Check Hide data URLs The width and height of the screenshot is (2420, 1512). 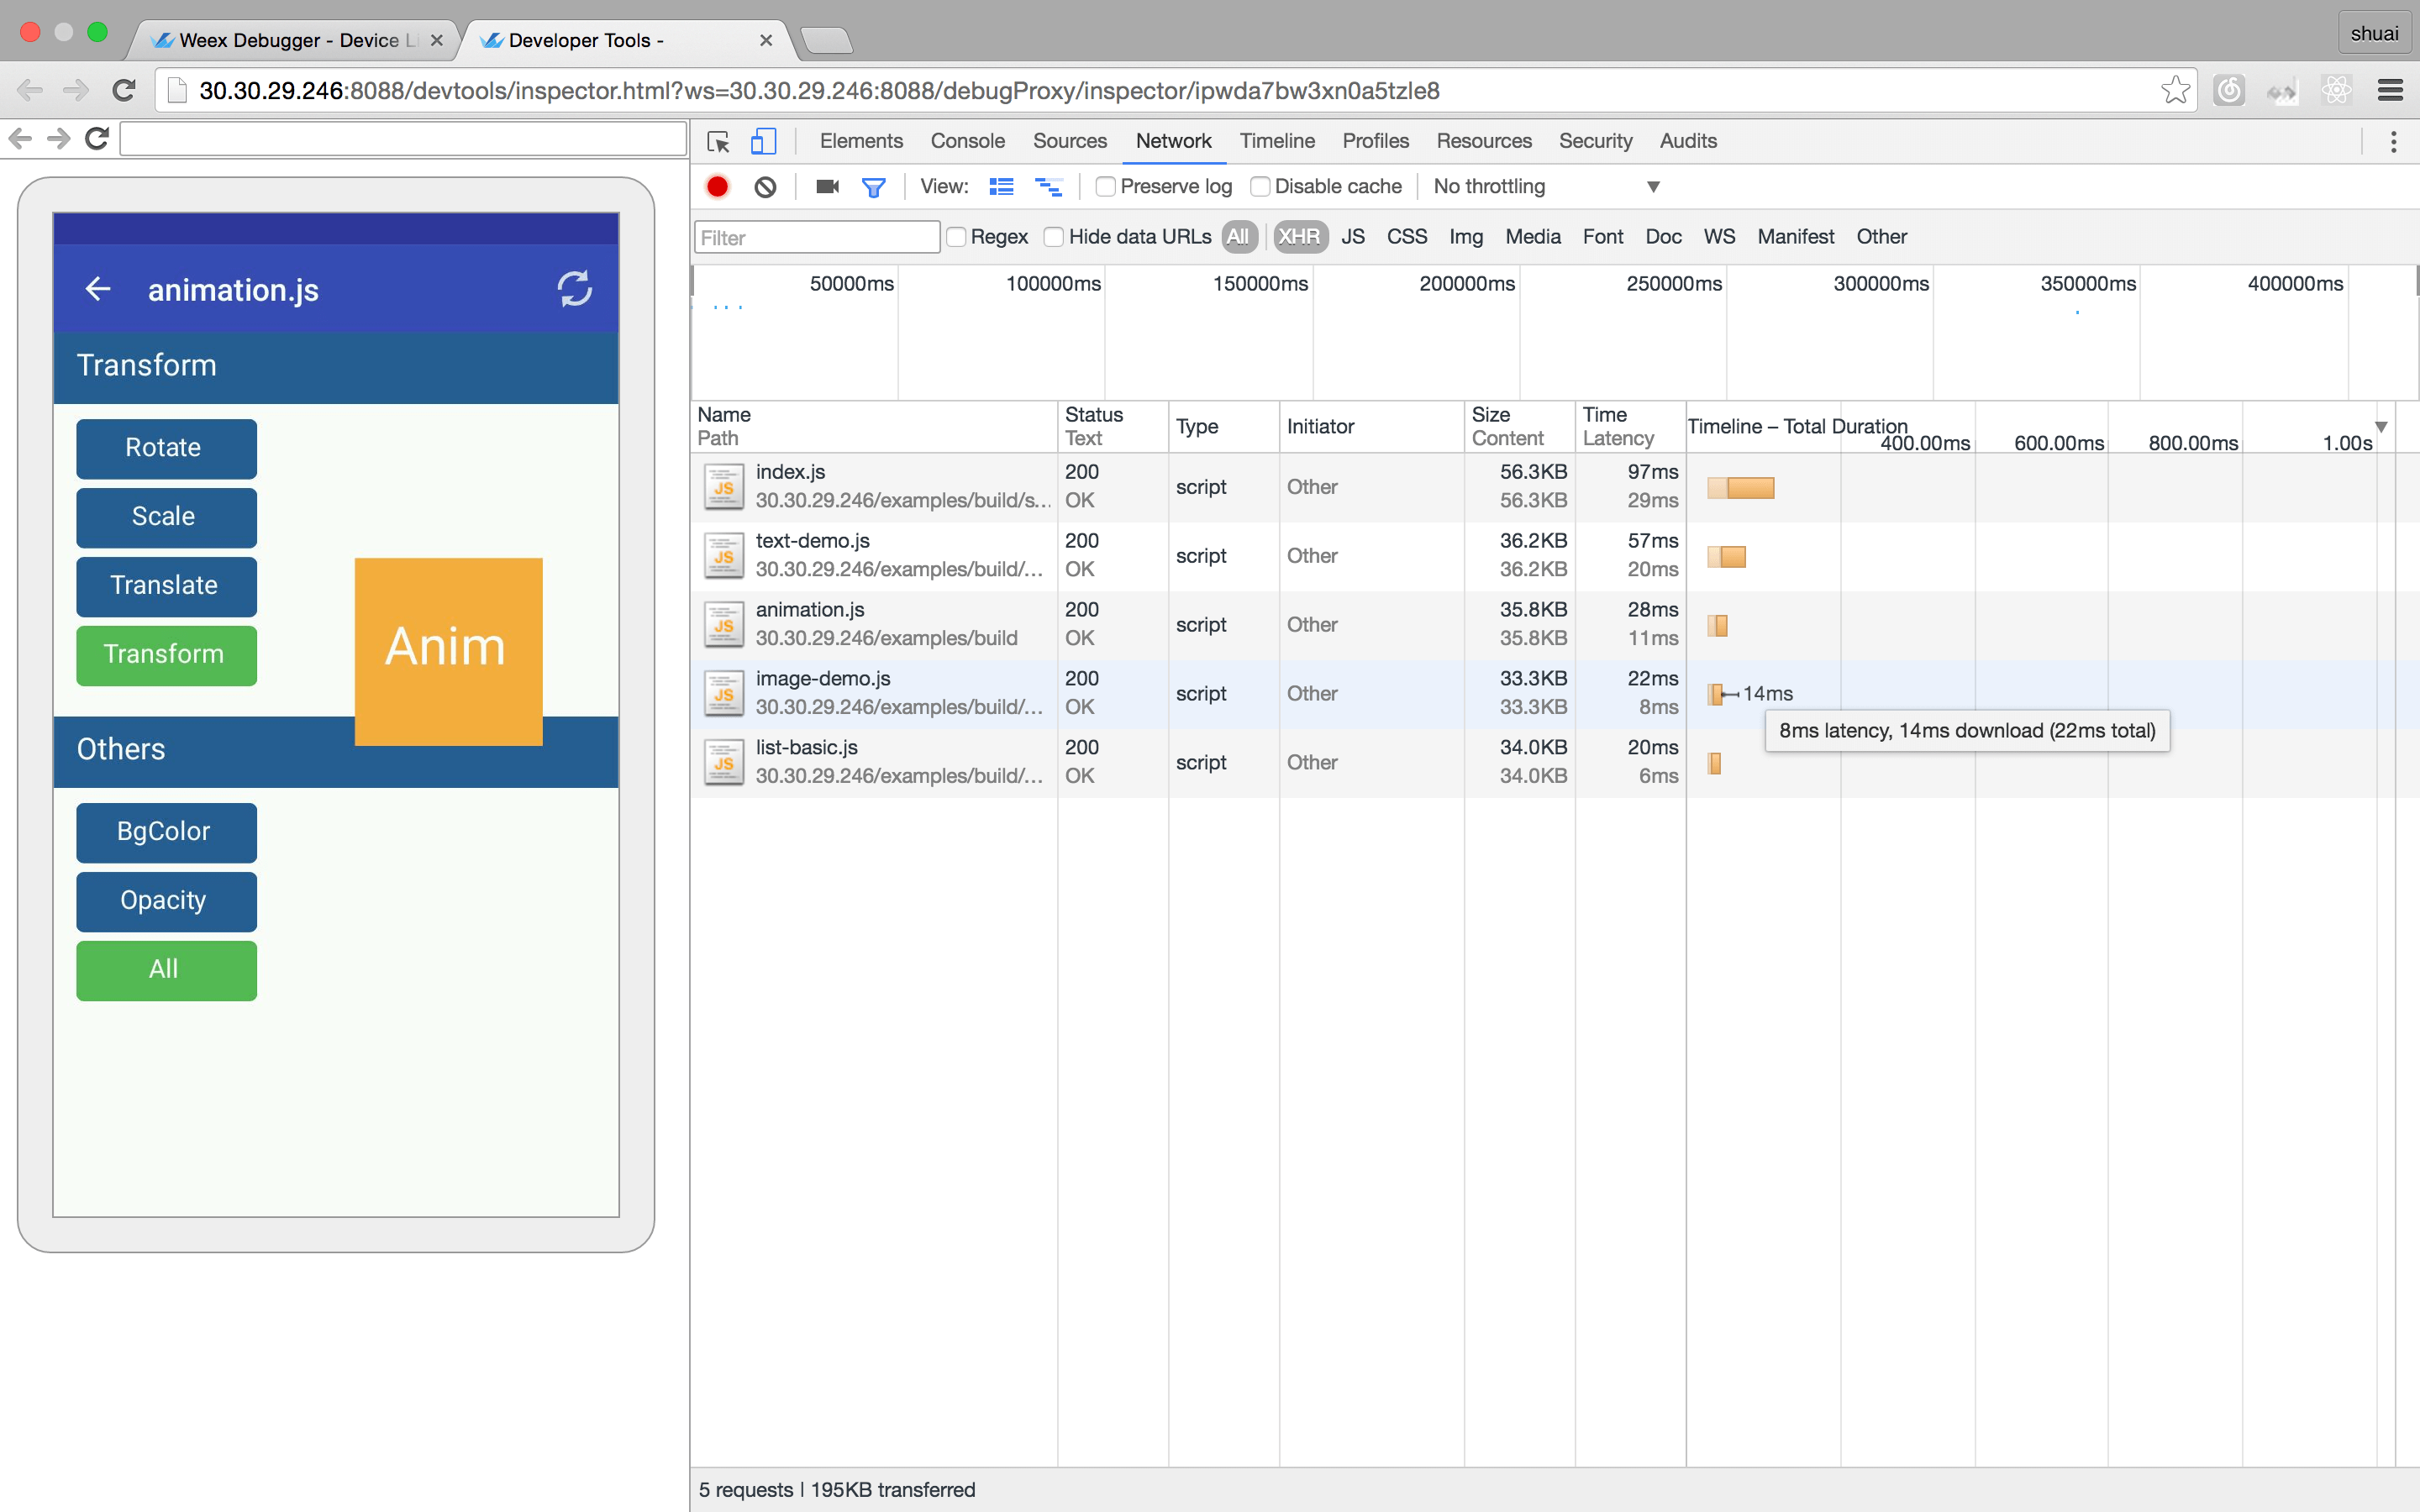tap(1053, 237)
